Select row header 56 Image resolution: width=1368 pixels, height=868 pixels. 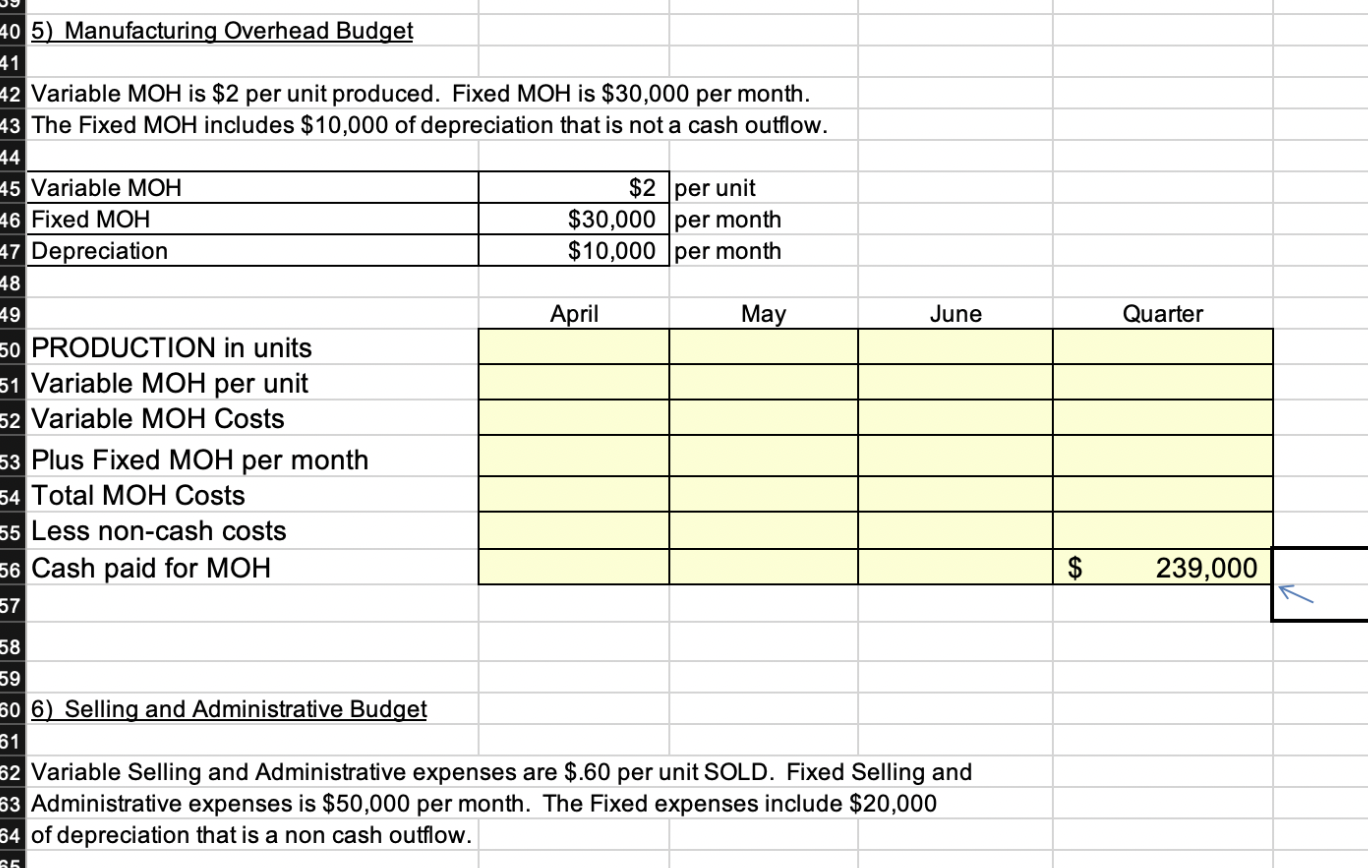[12, 568]
